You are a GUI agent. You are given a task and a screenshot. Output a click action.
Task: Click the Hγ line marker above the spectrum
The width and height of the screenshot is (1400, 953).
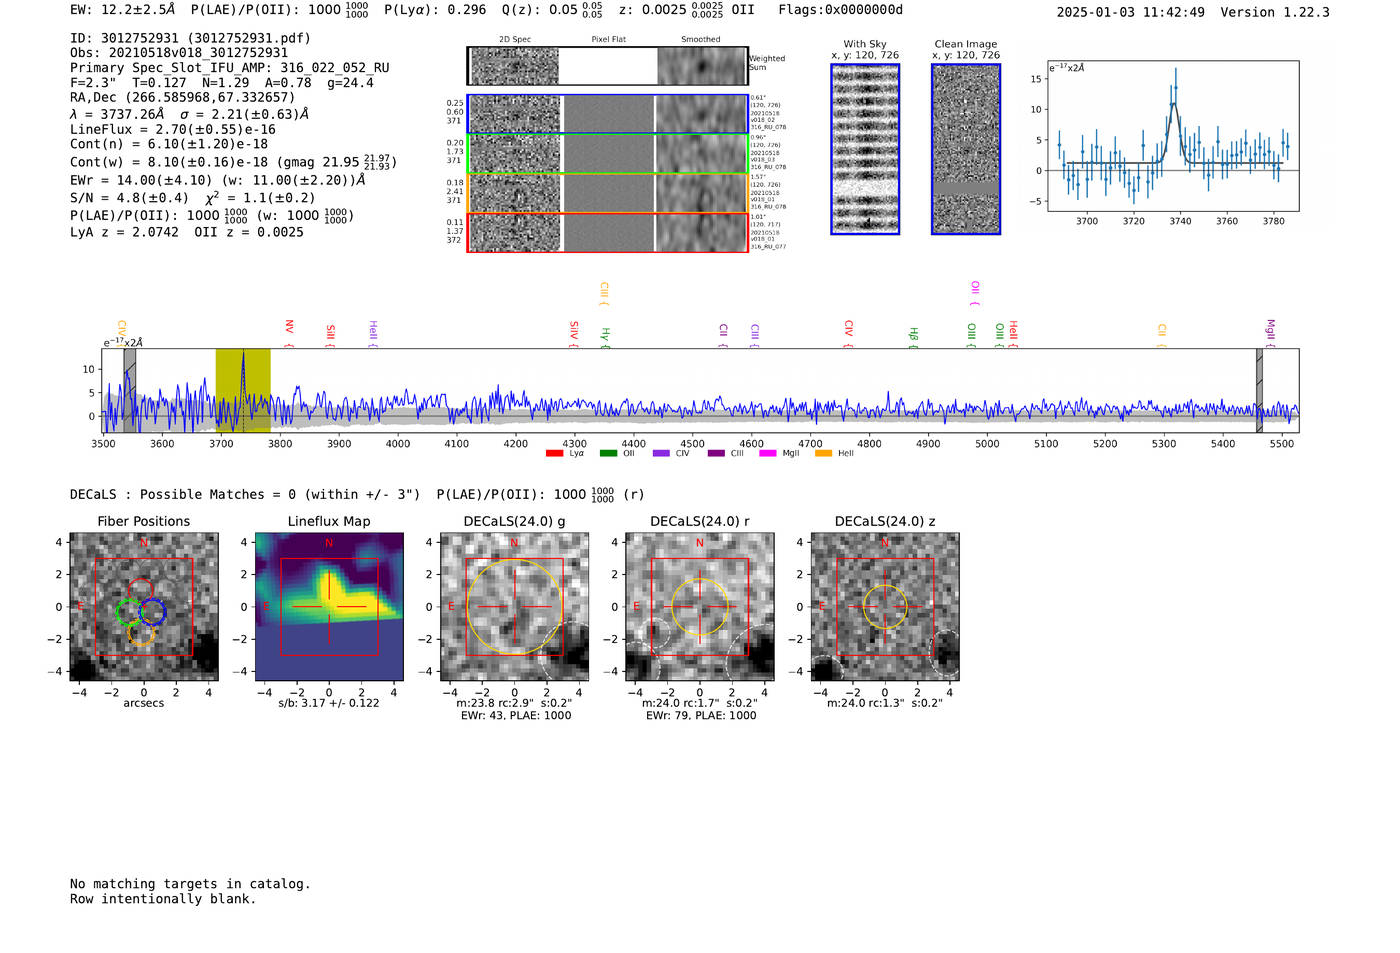coord(605,337)
